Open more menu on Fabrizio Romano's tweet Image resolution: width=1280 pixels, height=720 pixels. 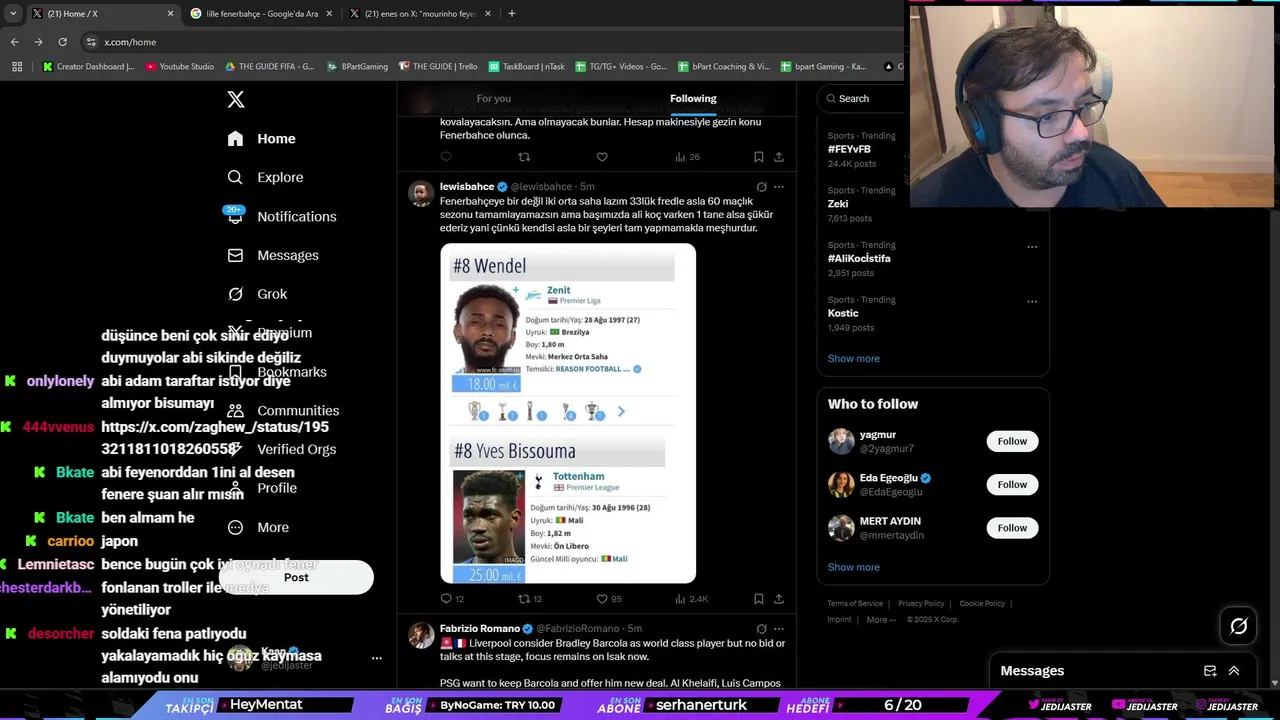tap(779, 629)
